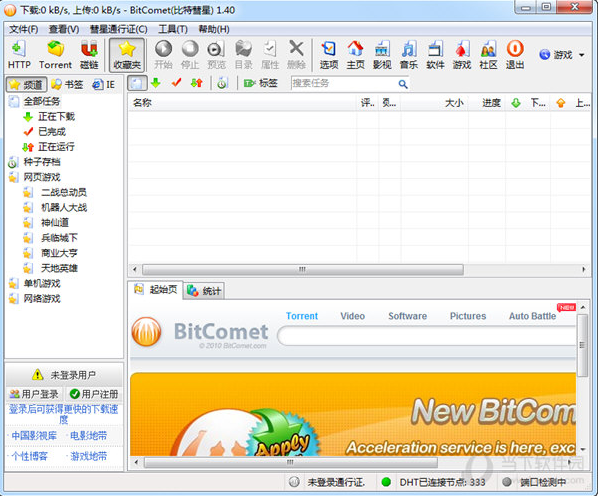
Task: Toggle the favorites (收藏夹) toolbar button
Action: click(x=127, y=55)
